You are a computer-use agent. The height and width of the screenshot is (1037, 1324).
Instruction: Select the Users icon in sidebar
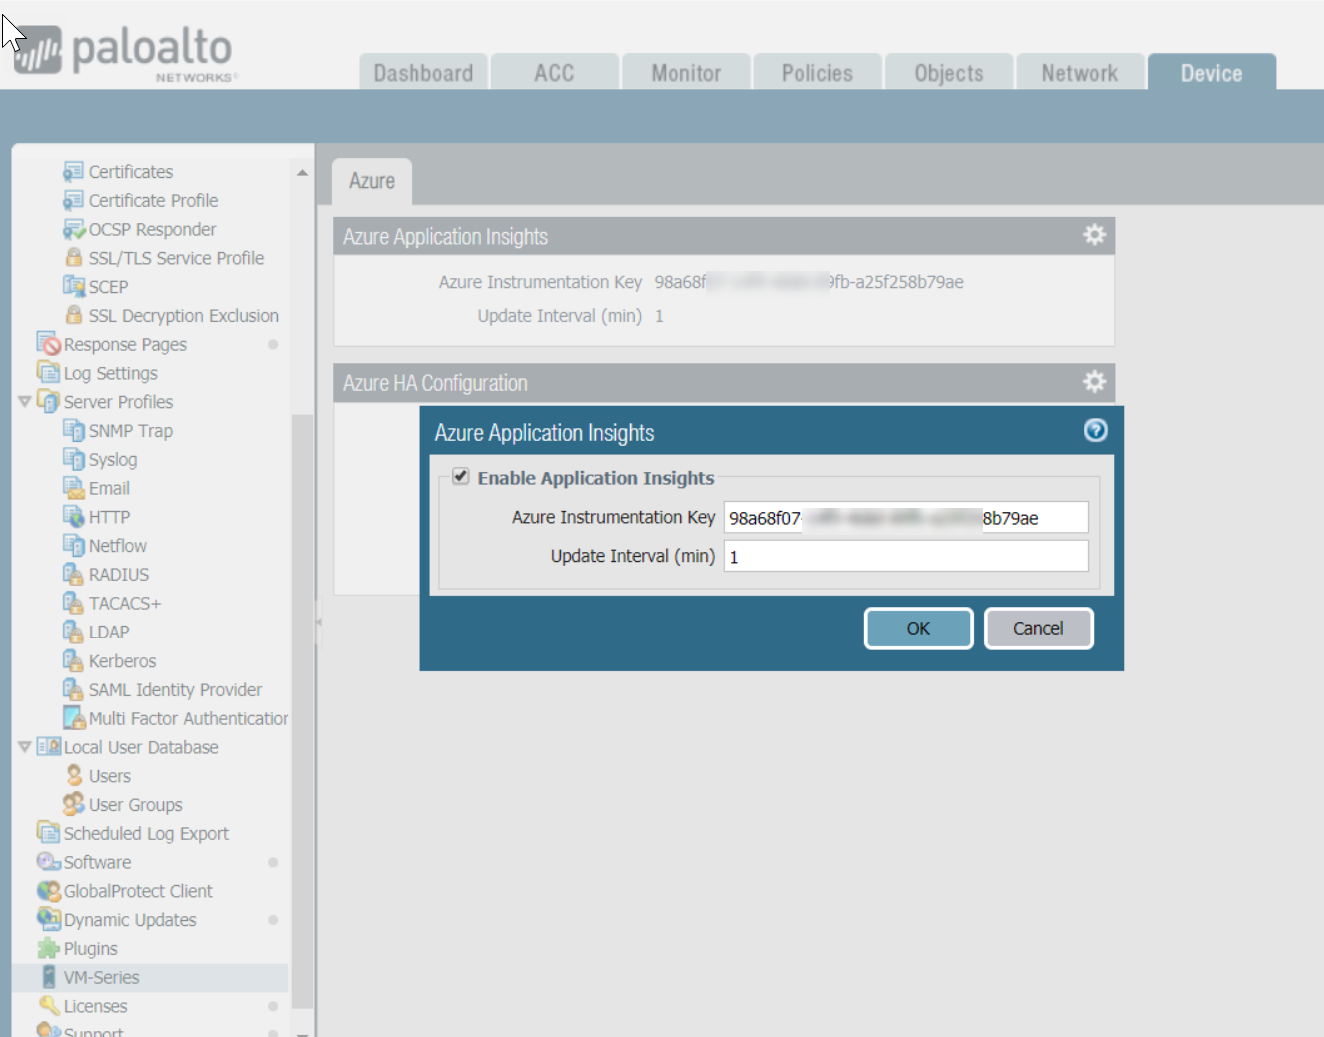73,775
